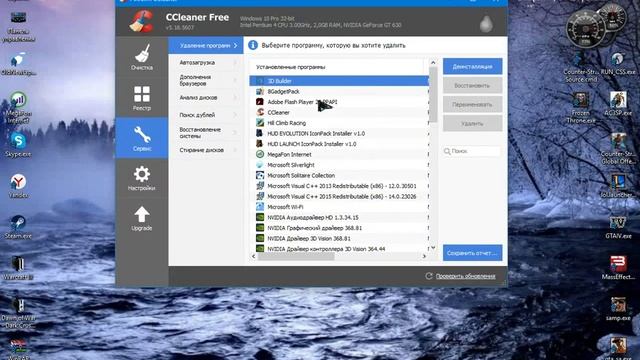Image resolution: width=640 pixels, height=360 pixels.
Task: Select CCleaner in program list
Action: tap(339, 112)
